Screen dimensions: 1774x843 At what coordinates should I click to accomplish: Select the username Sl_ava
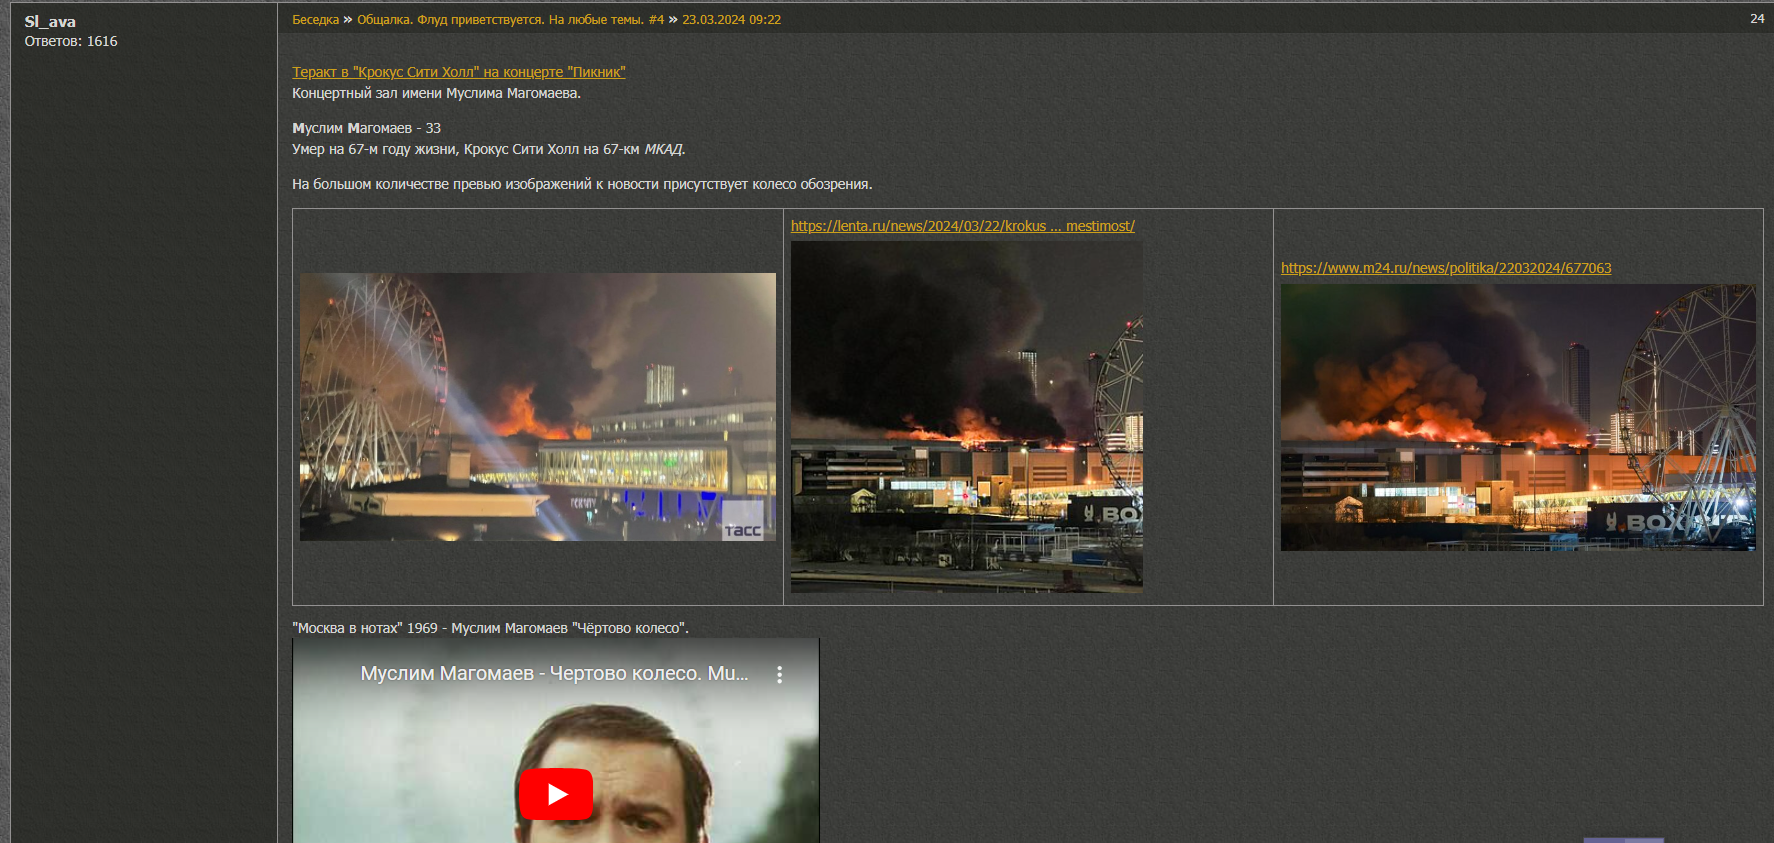(50, 22)
